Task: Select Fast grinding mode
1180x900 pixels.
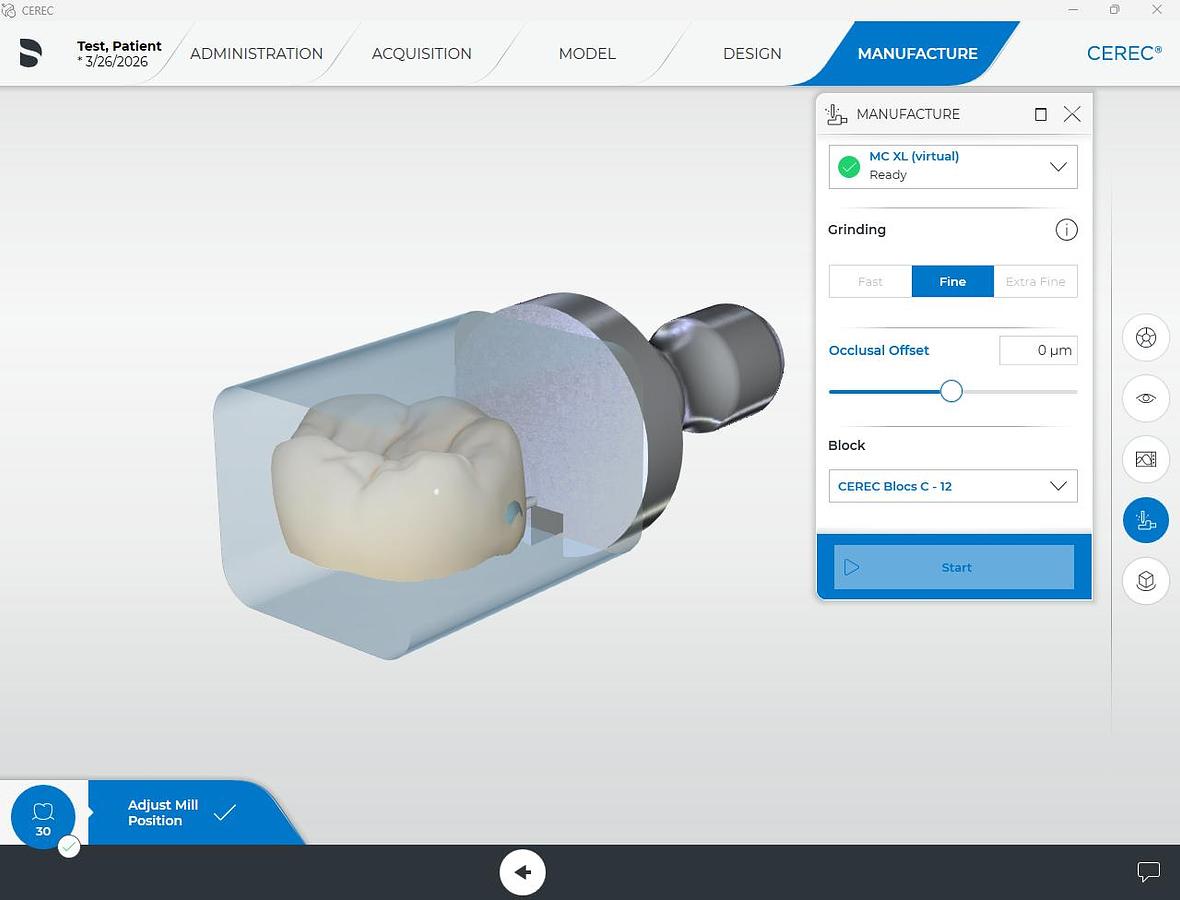Action: tap(870, 281)
